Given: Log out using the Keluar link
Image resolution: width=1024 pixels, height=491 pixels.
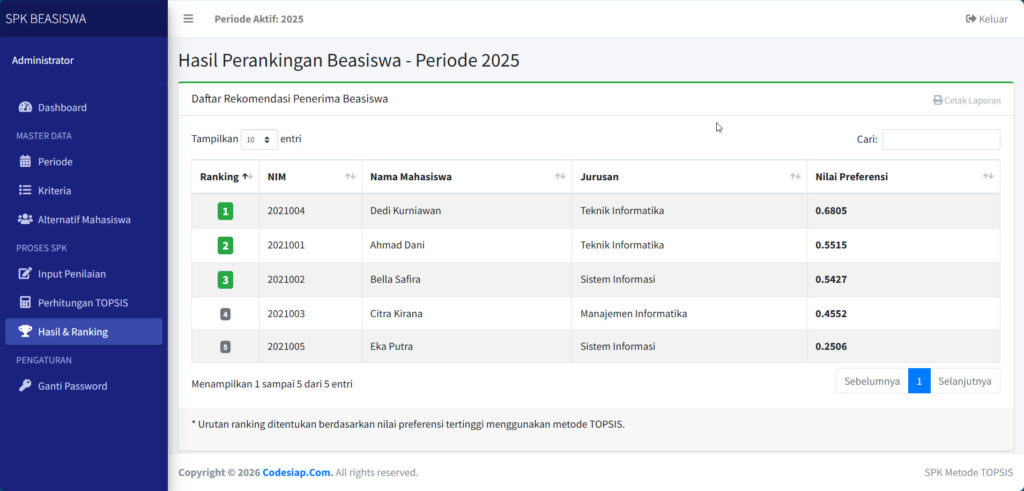Looking at the screenshot, I should click(x=986, y=19).
